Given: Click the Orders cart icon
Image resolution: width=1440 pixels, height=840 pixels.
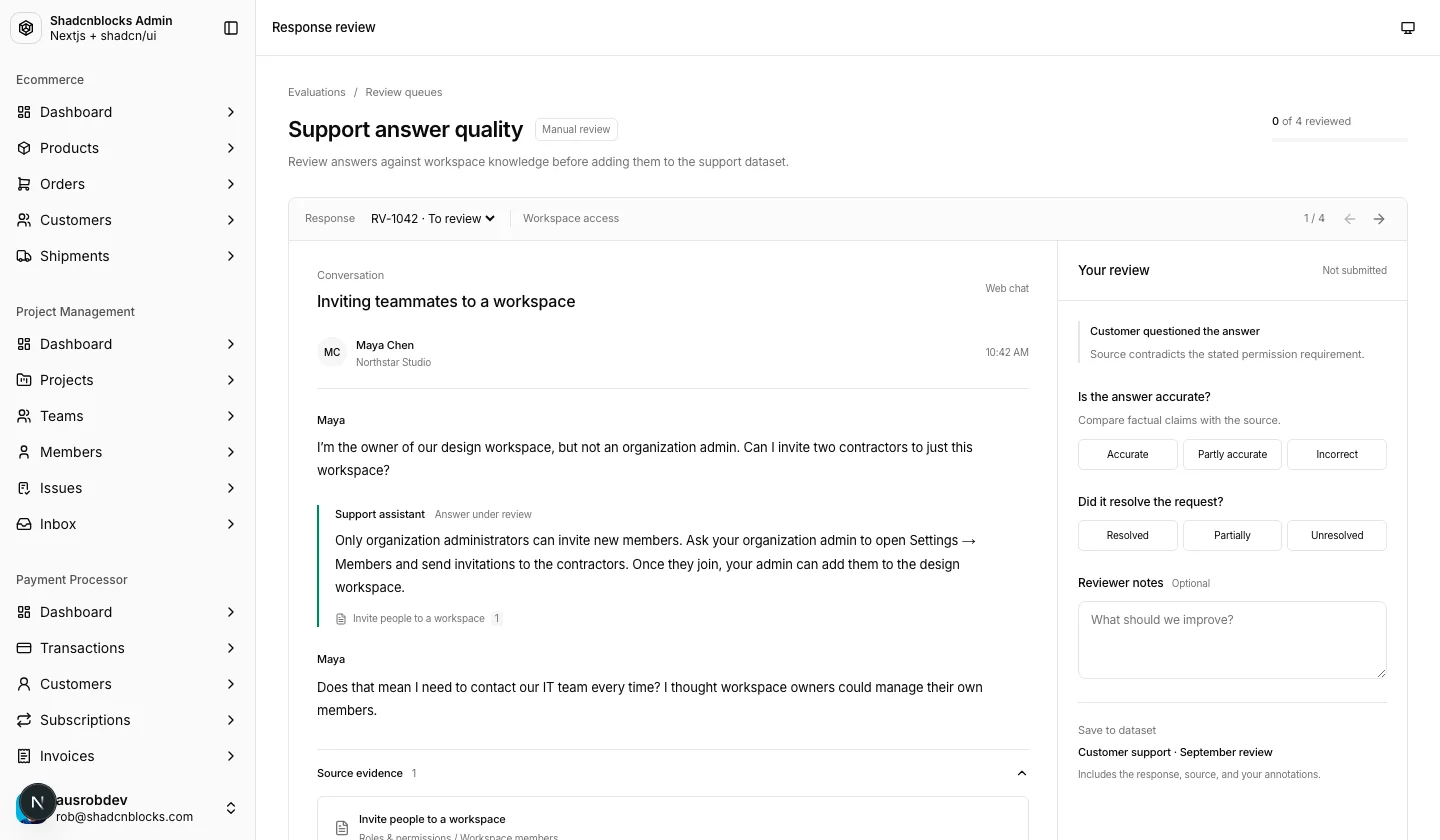Looking at the screenshot, I should pyautogui.click(x=24, y=184).
